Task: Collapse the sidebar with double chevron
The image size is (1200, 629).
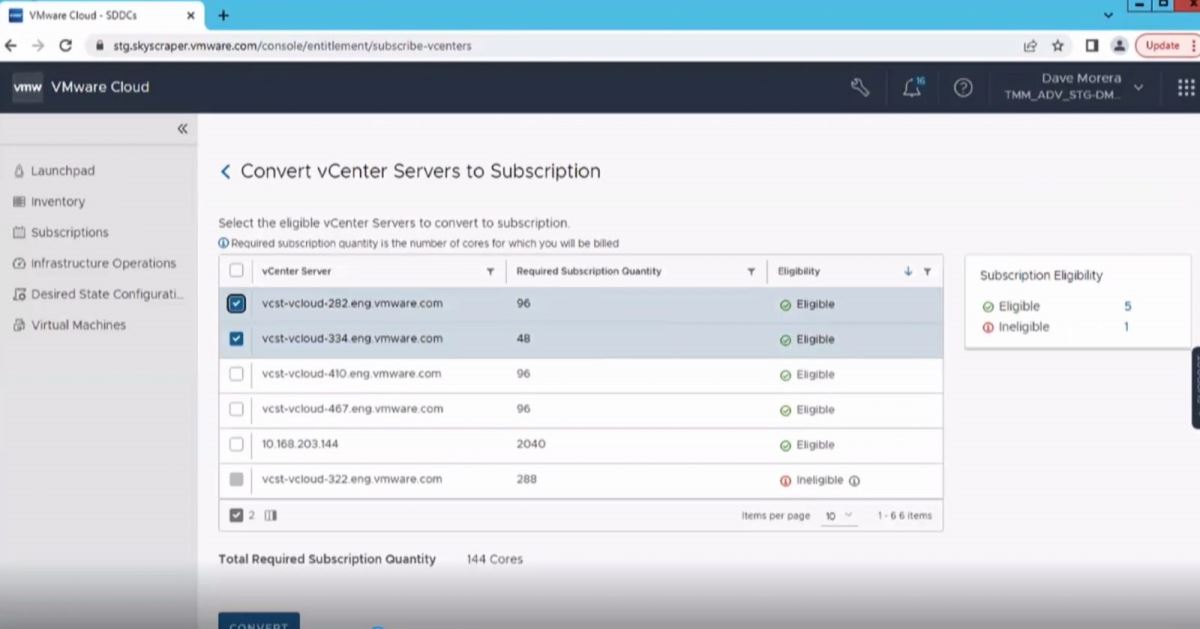Action: point(182,129)
